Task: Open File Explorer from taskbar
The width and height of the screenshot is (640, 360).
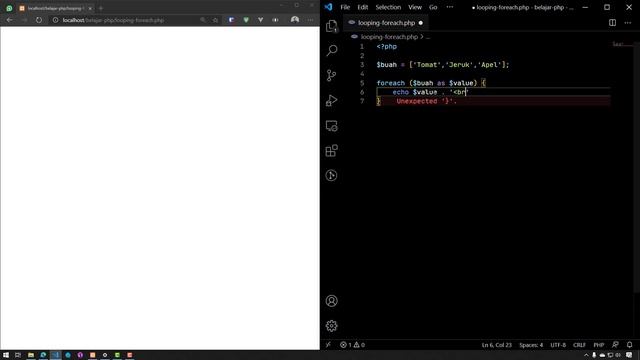Action: click(x=31, y=355)
